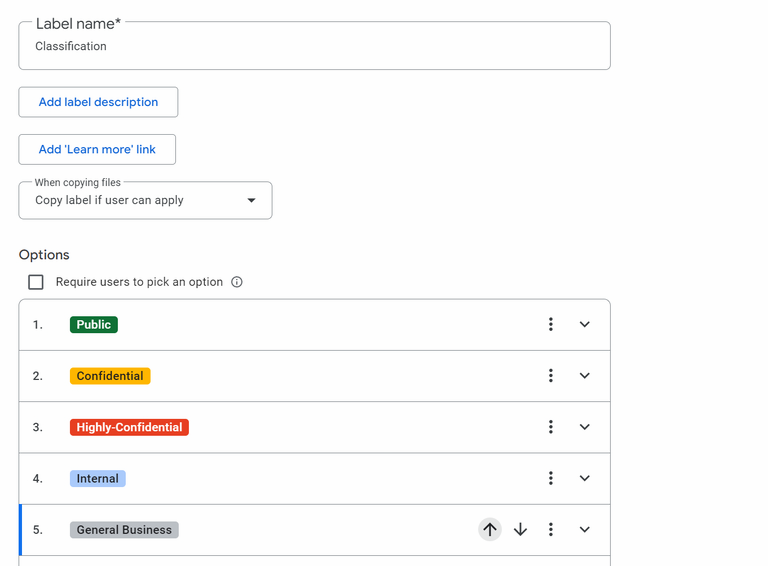The width and height of the screenshot is (768, 566).
Task: Open three-dot menu for Public option
Action: [x=550, y=325]
